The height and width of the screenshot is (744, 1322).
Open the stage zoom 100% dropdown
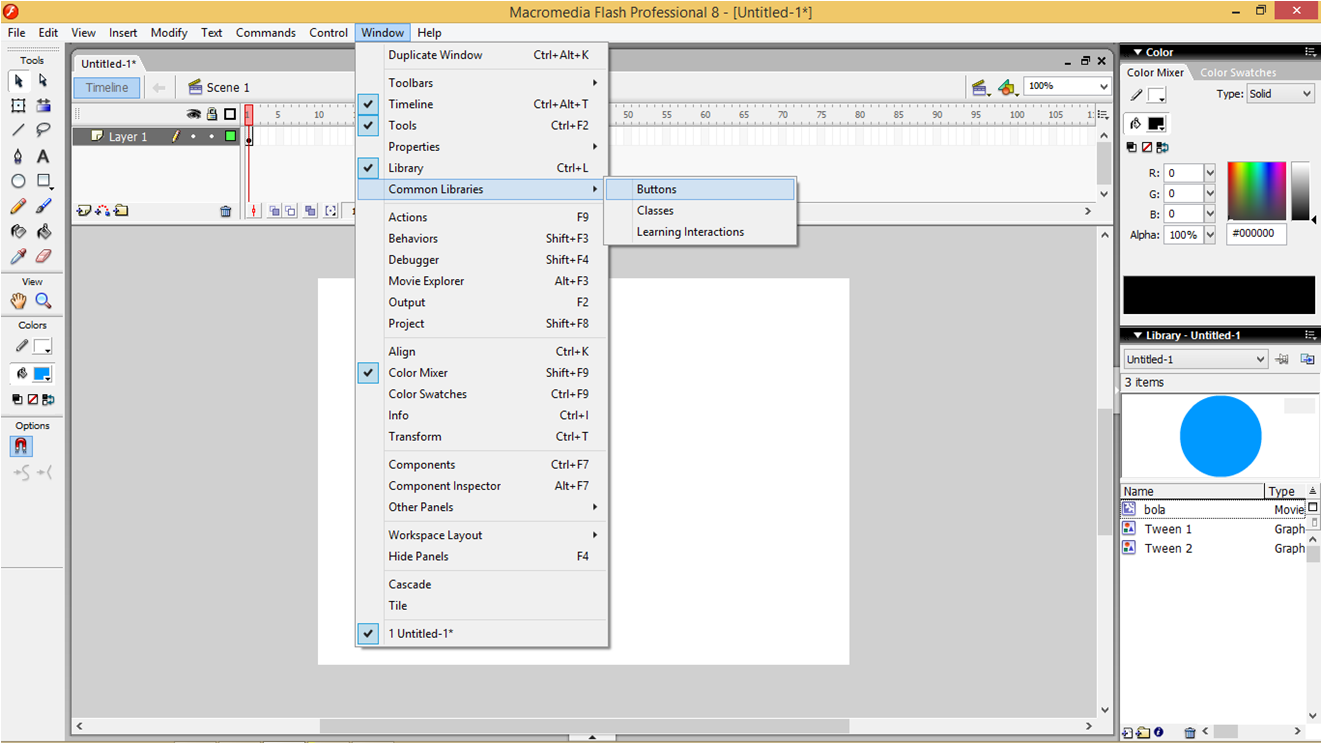(x=1104, y=86)
